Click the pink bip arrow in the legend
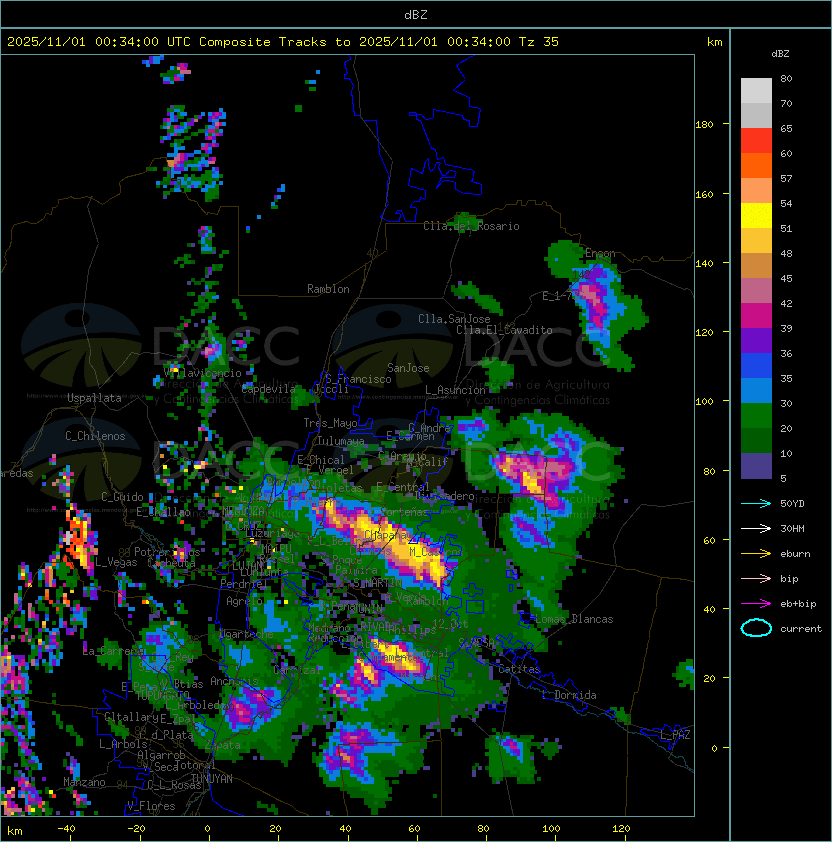 [756, 579]
